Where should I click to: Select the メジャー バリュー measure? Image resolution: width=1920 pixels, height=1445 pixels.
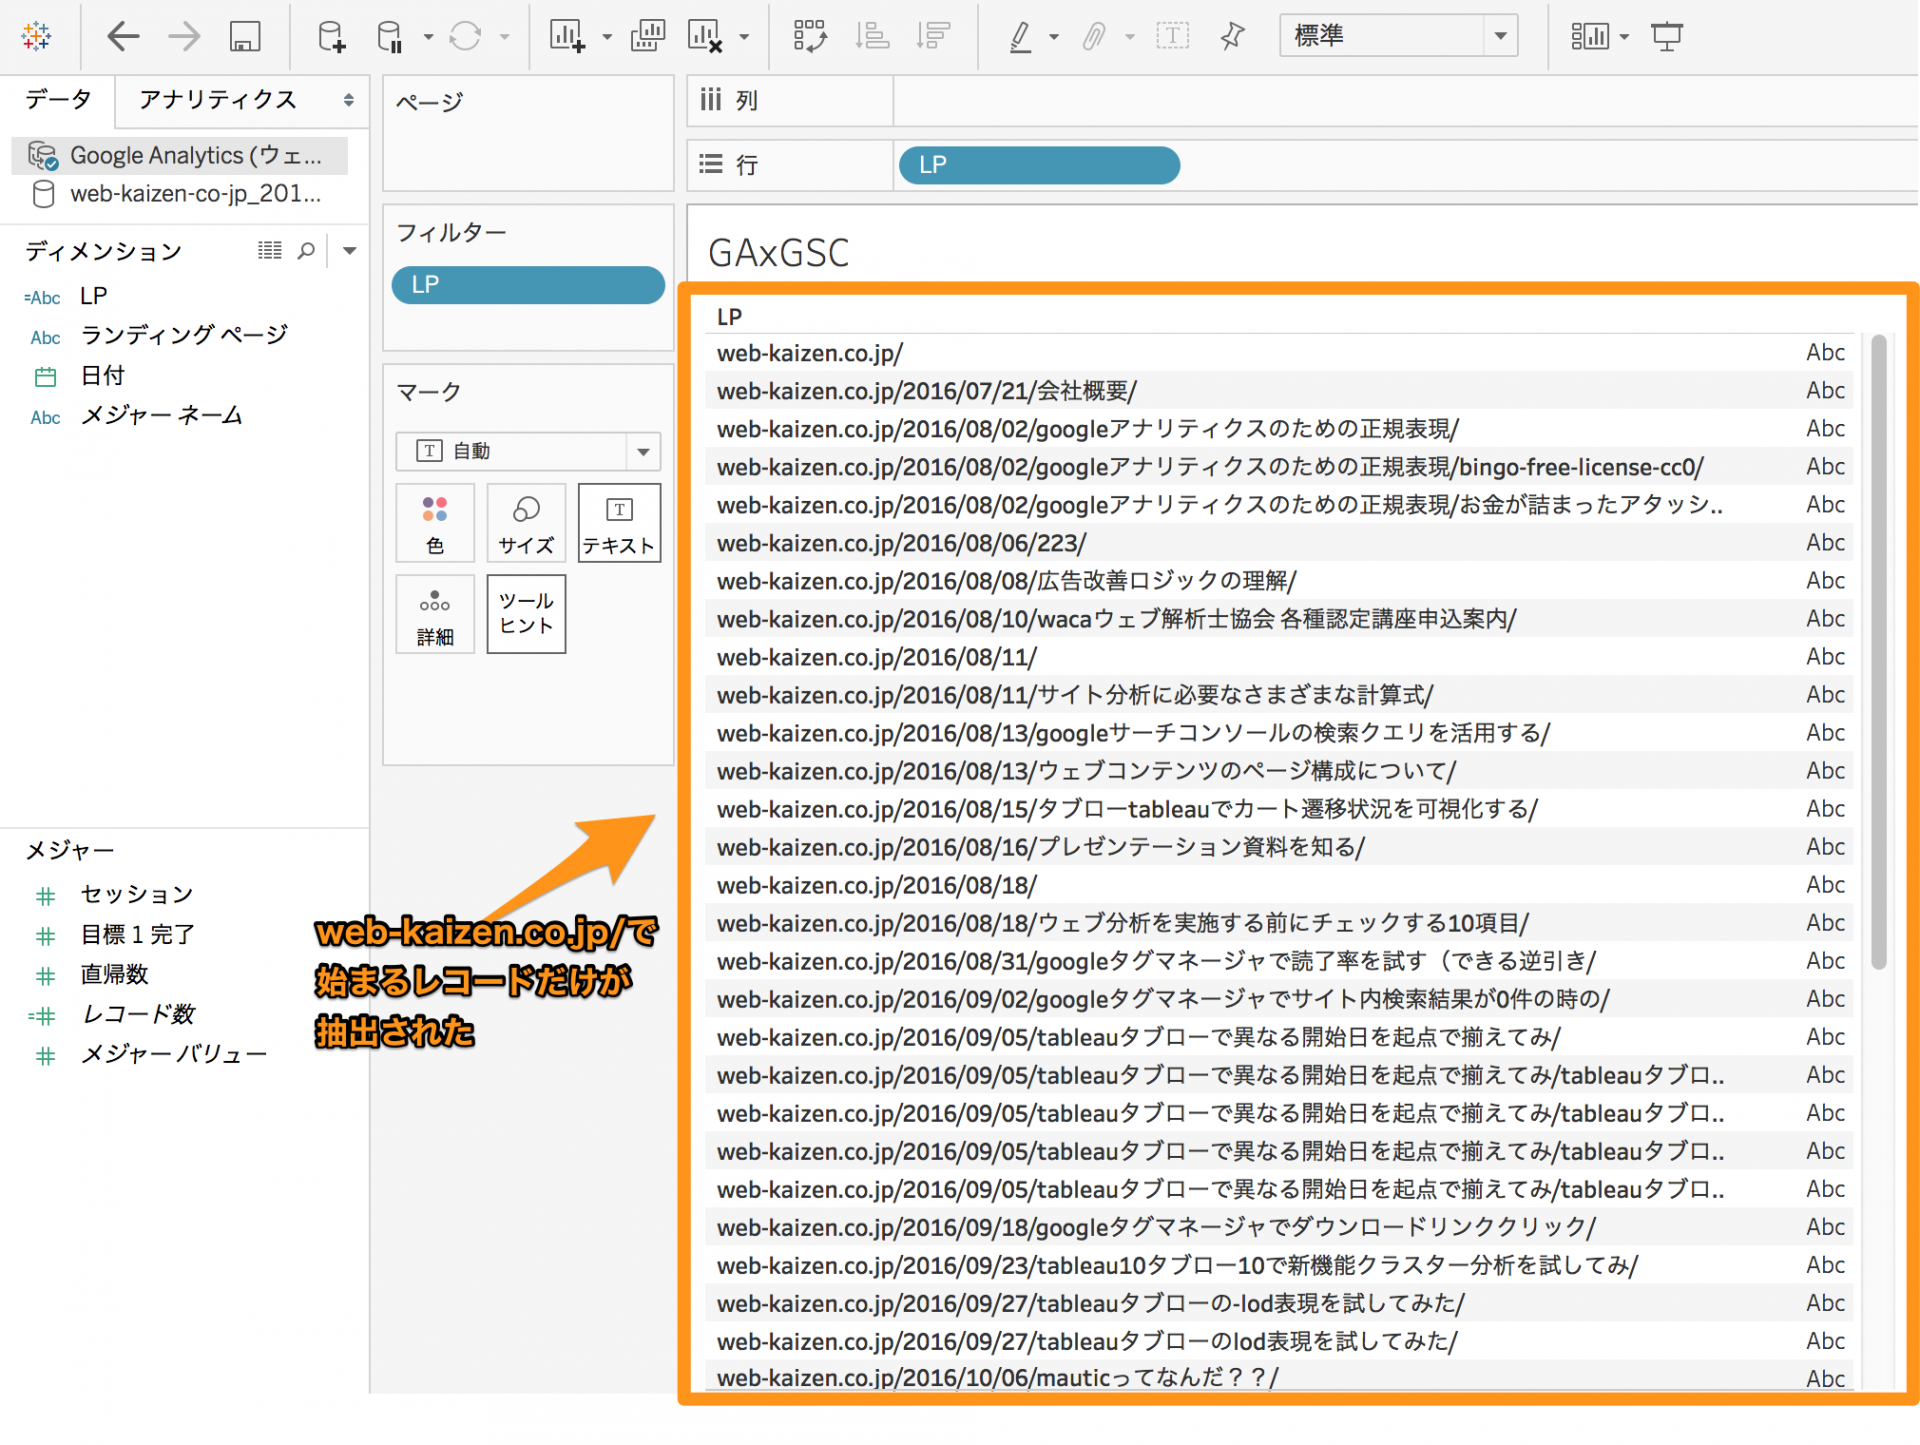(174, 1055)
